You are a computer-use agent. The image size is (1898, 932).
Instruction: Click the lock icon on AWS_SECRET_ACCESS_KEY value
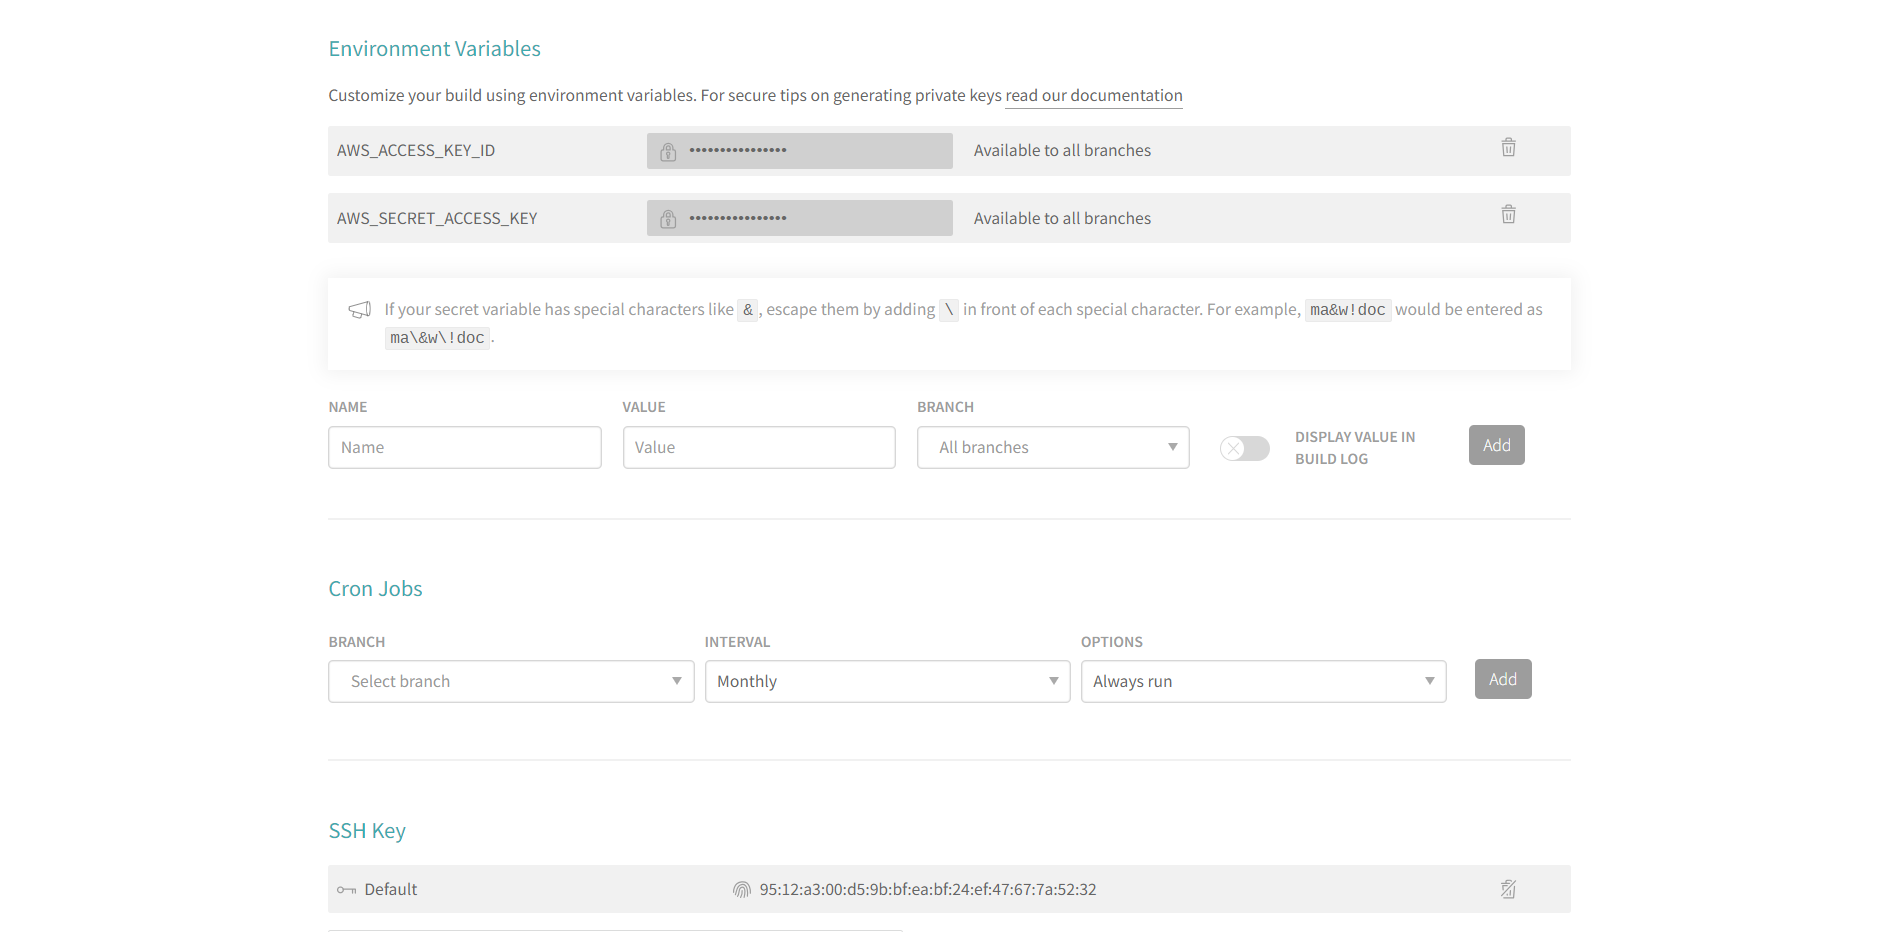point(668,218)
